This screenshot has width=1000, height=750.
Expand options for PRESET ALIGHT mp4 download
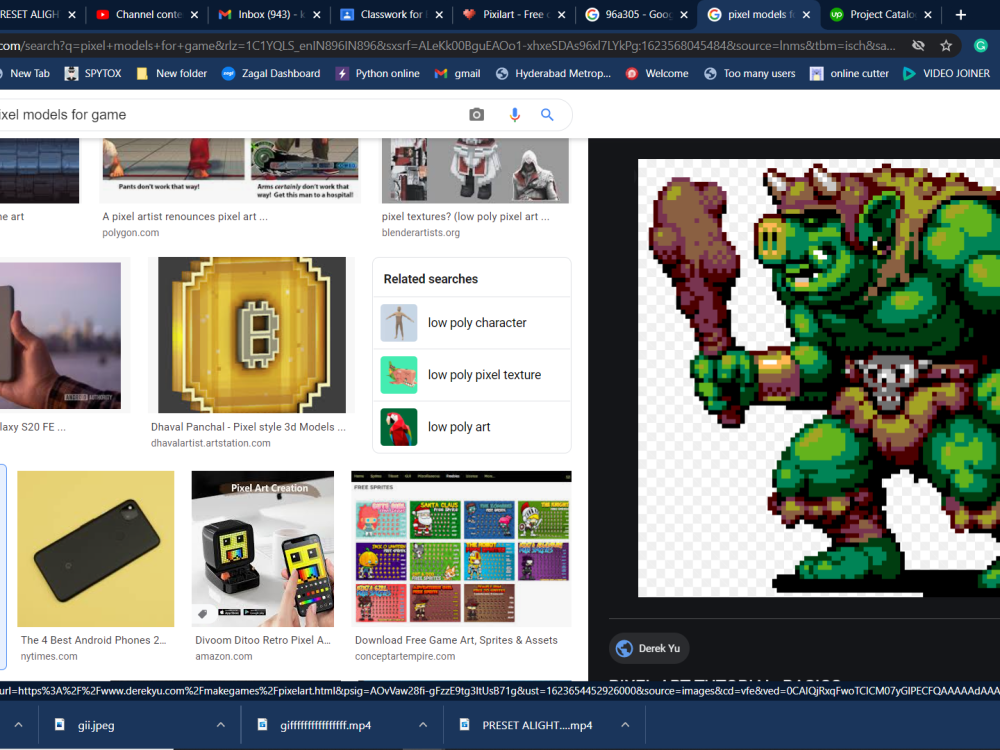(625, 725)
